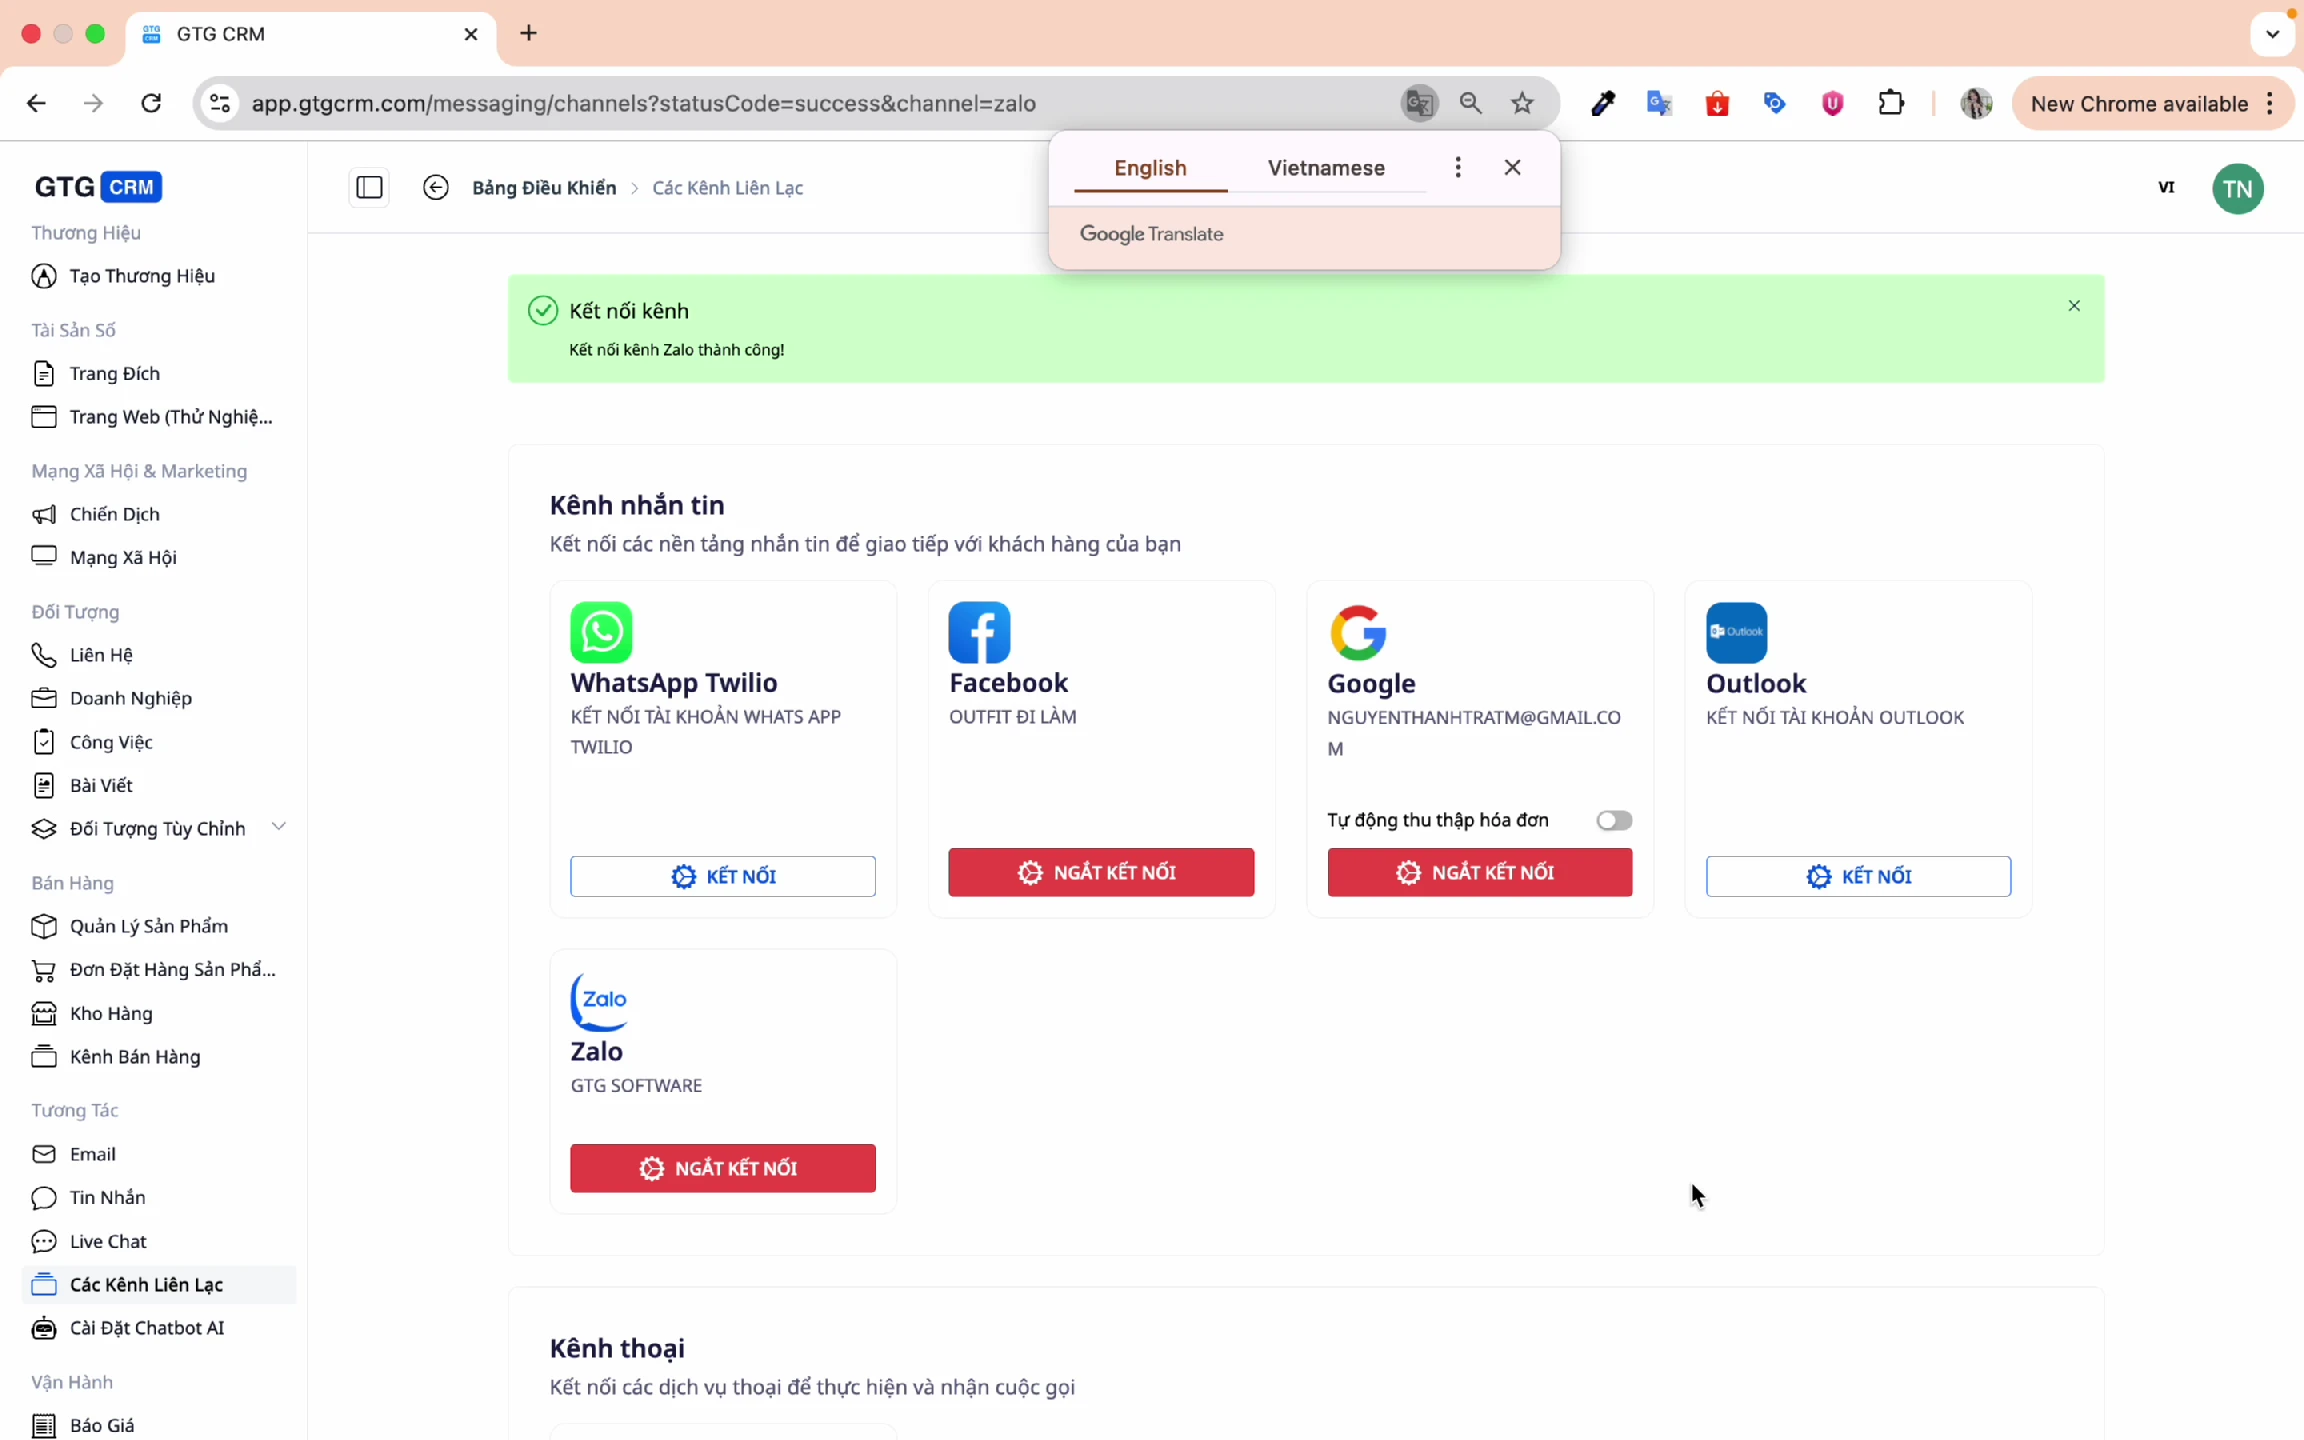The height and width of the screenshot is (1440, 2304).
Task: Expand Đối Tượng Tùy Chỉnh chevron
Action: (279, 827)
